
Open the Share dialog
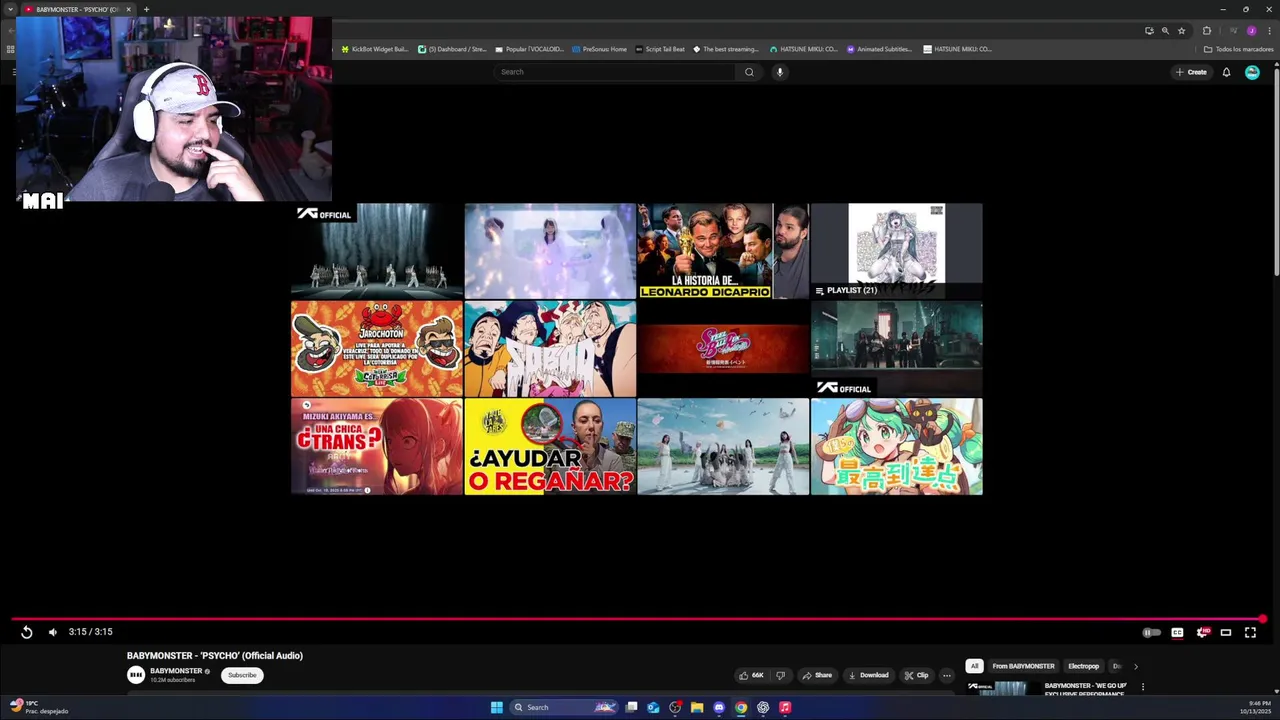tap(817, 675)
